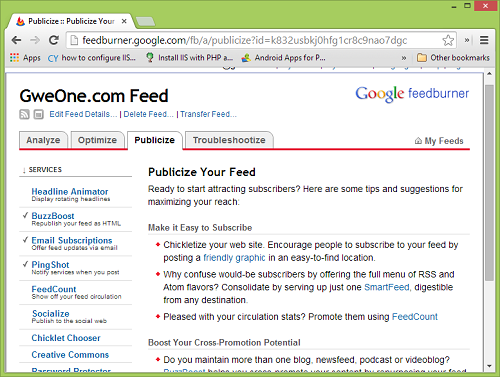Close the Publicize browser tab
500x377 pixels.
[x=124, y=21]
